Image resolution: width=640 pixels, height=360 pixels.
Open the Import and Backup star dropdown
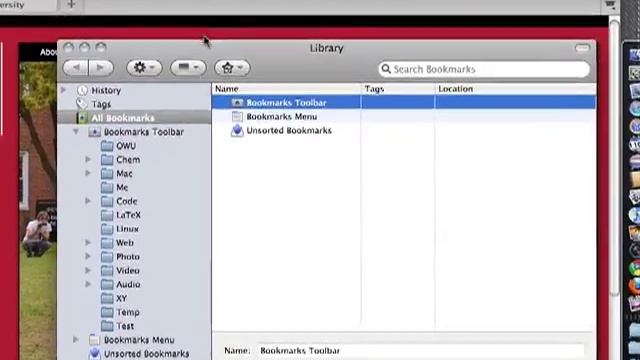point(232,68)
